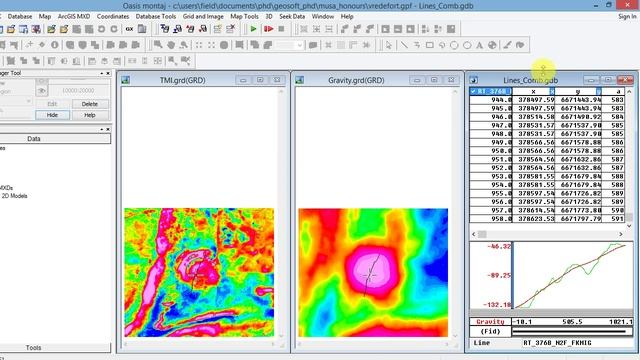Image resolution: width=640 pixels, height=360 pixels.
Task: Click the Gravity.grd map image
Action: (x=373, y=273)
